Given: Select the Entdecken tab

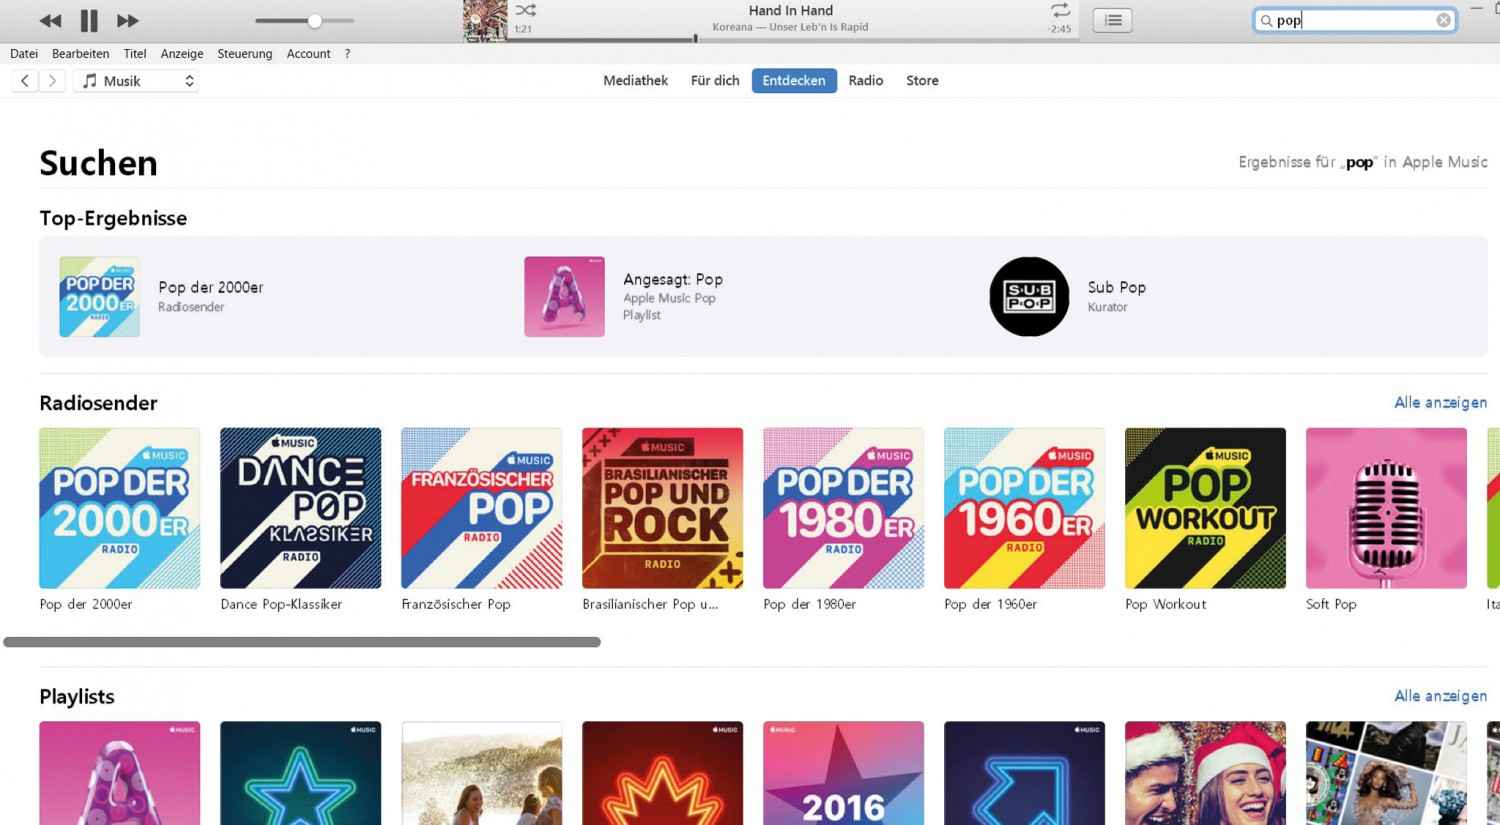Looking at the screenshot, I should coord(794,81).
